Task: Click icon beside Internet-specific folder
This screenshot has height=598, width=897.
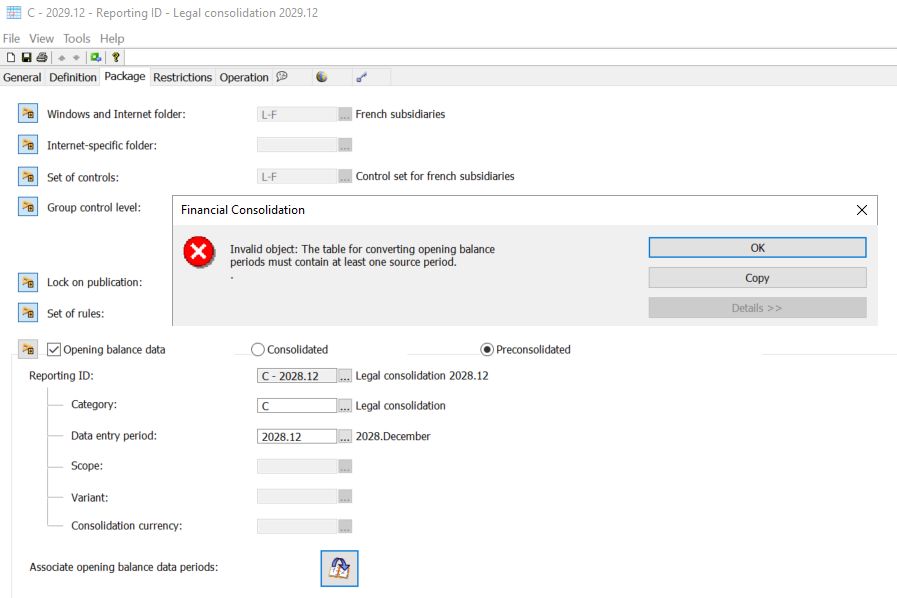Action: pos(27,145)
